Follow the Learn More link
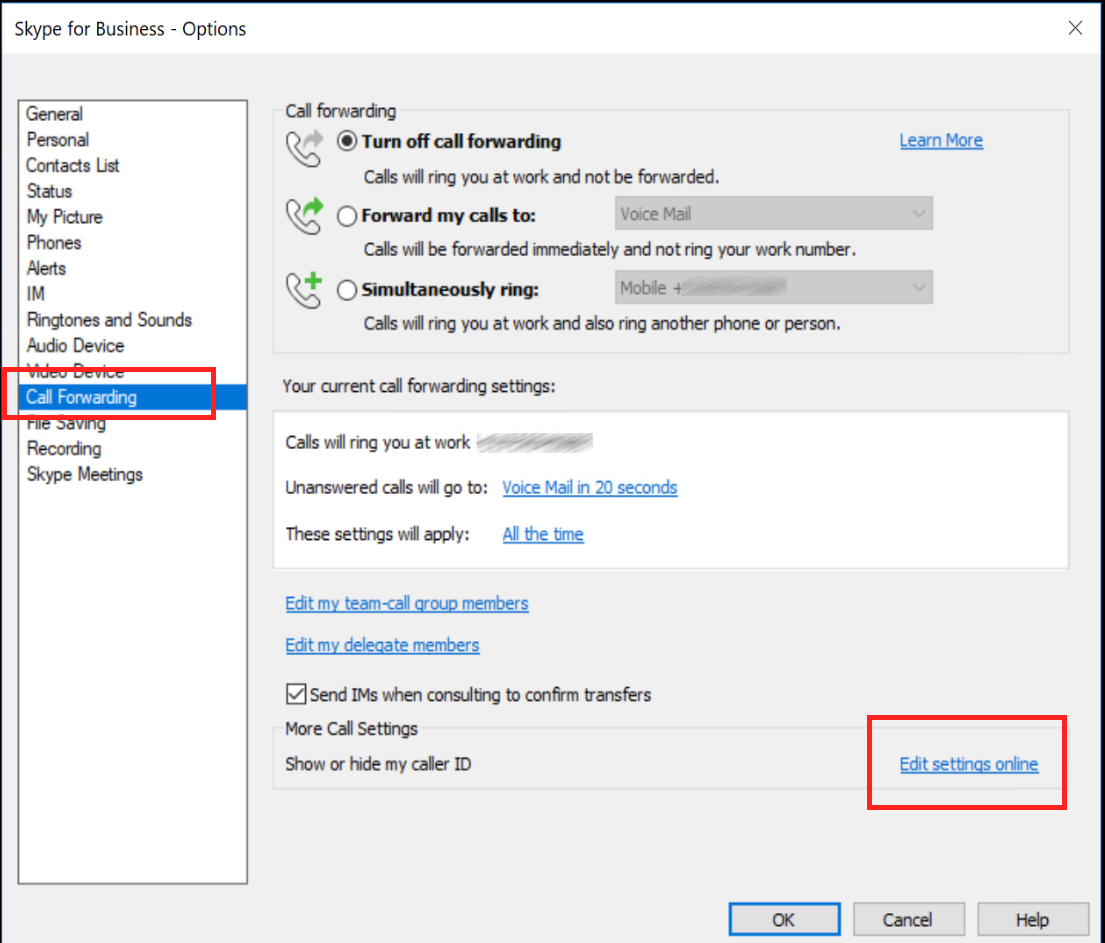The image size is (1105, 943). coord(941,140)
